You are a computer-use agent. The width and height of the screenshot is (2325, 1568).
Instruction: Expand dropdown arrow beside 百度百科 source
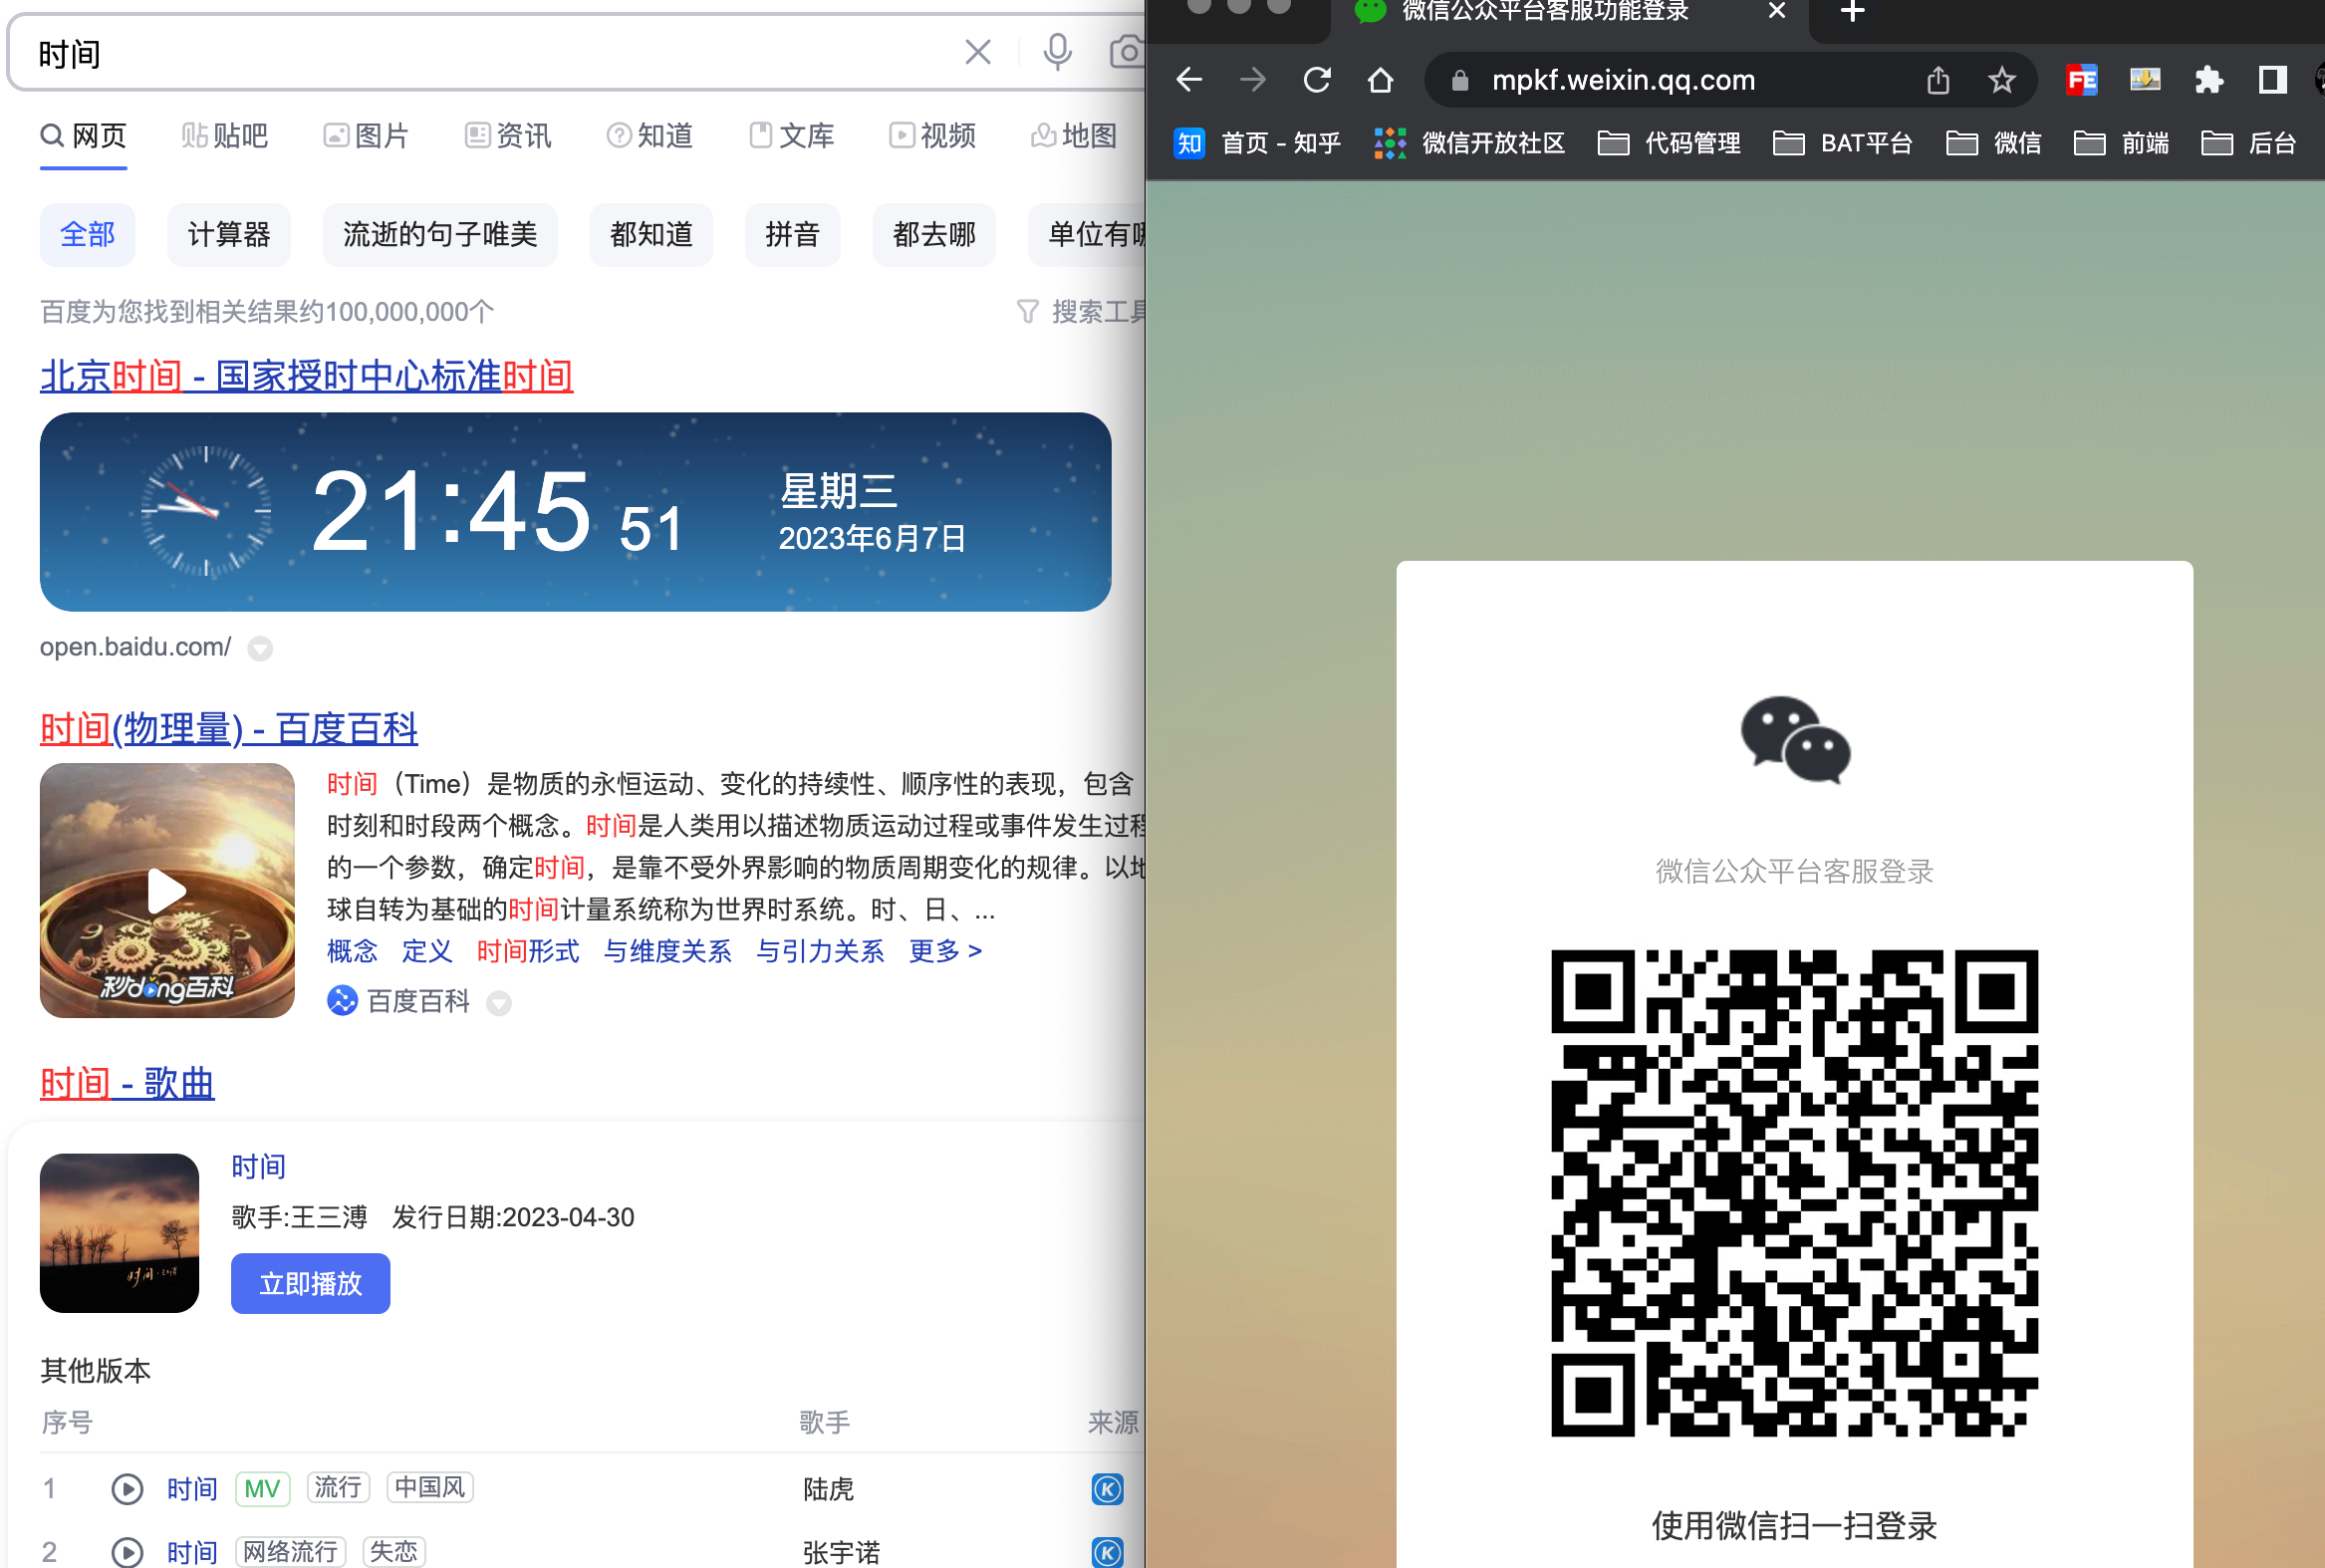point(499,1003)
